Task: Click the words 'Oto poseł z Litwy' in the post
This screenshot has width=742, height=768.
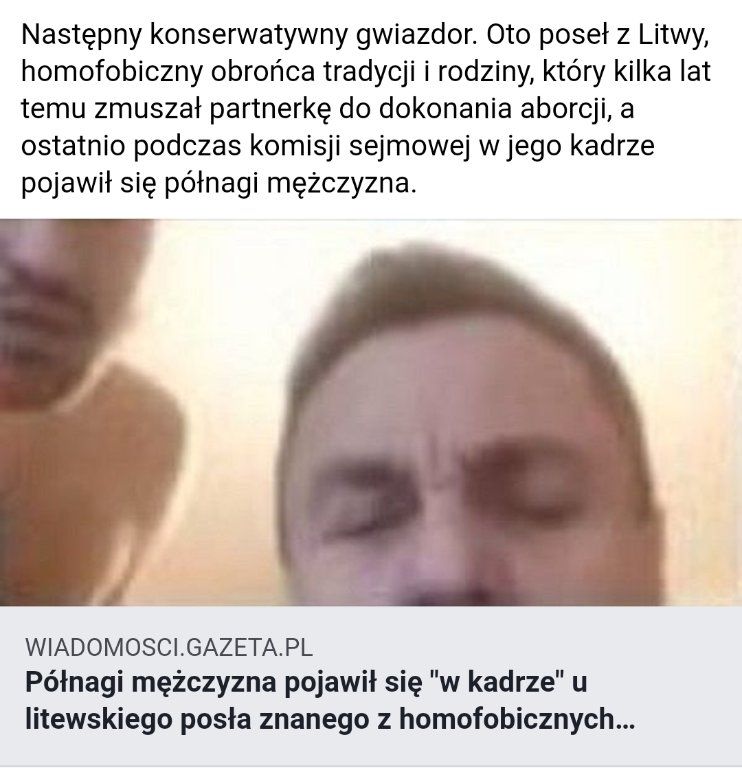Action: [598, 35]
